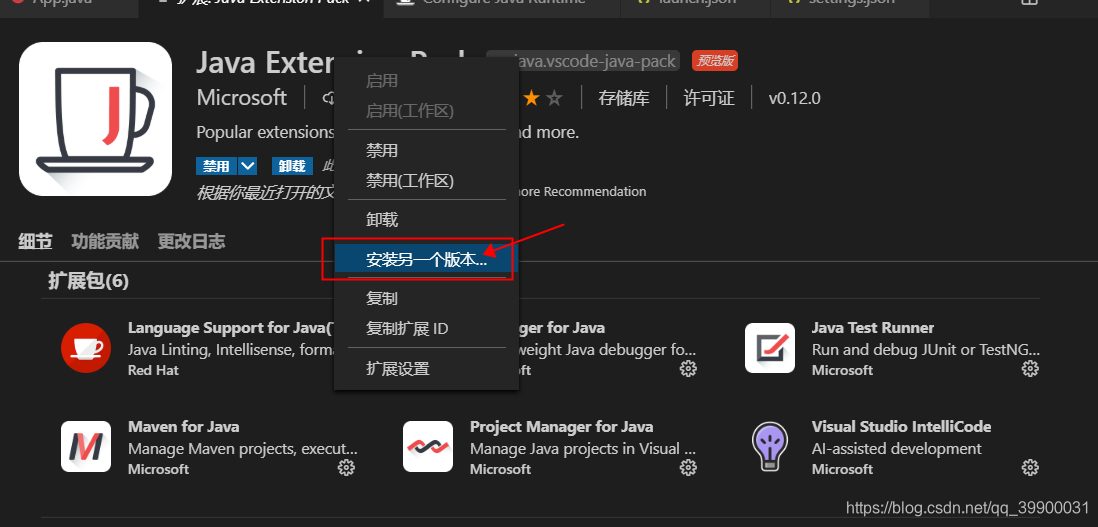
Task: Open the Language Support for Java title
Action: 231,328
